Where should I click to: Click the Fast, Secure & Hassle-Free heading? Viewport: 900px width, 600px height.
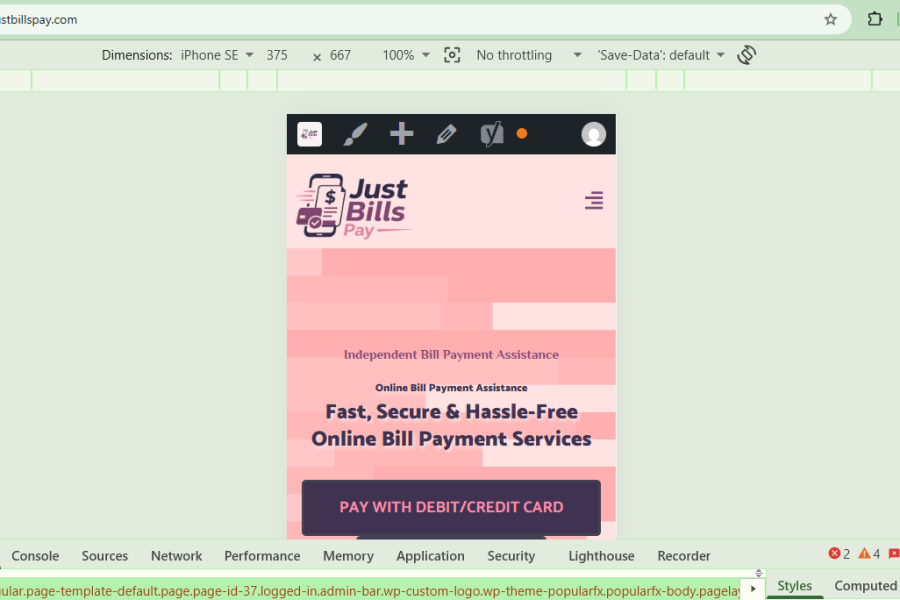point(451,425)
